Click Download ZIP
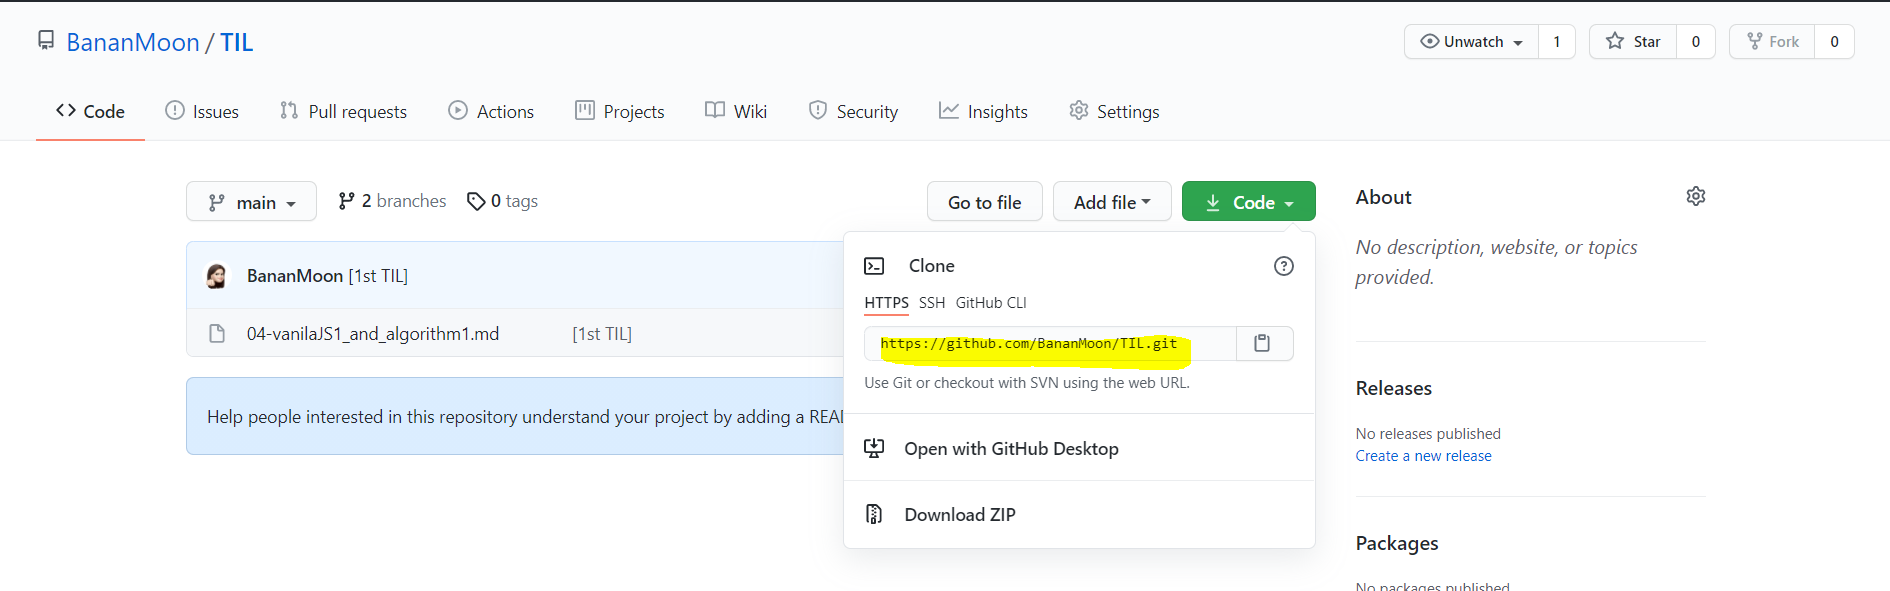 click(x=1079, y=514)
